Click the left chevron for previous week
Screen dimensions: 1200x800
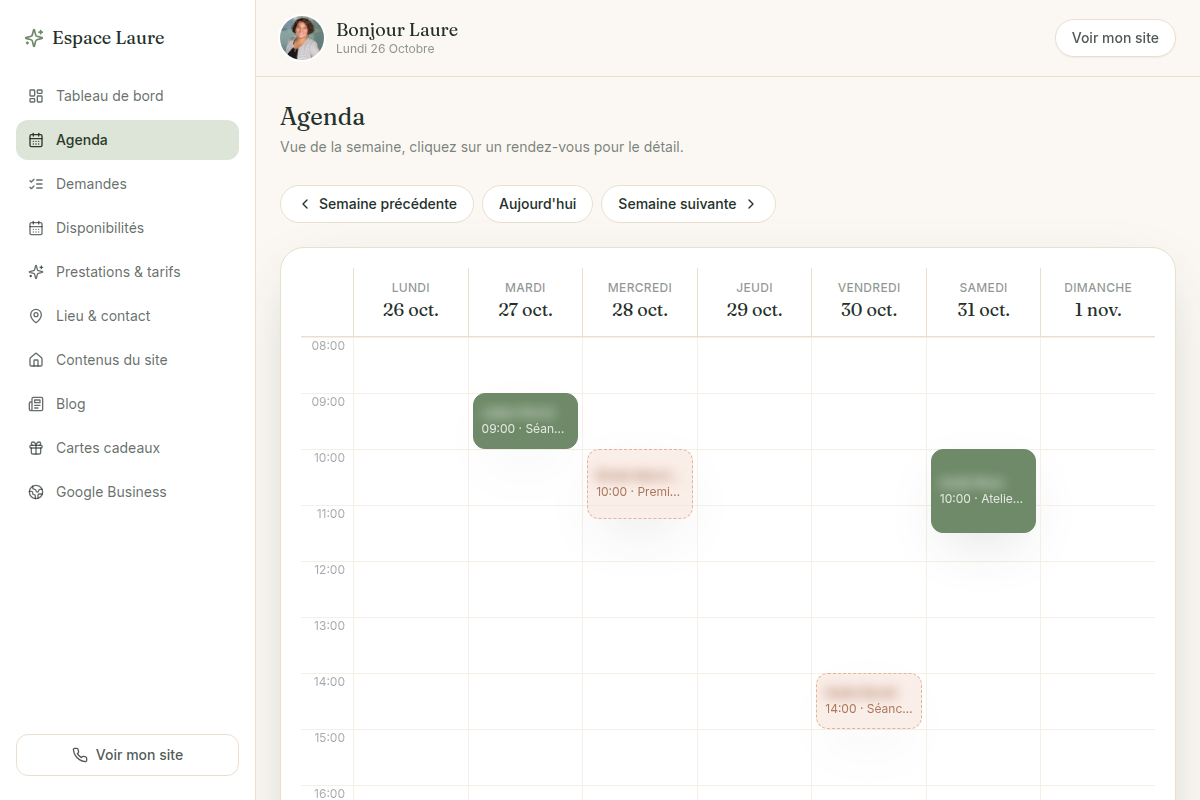tap(305, 204)
